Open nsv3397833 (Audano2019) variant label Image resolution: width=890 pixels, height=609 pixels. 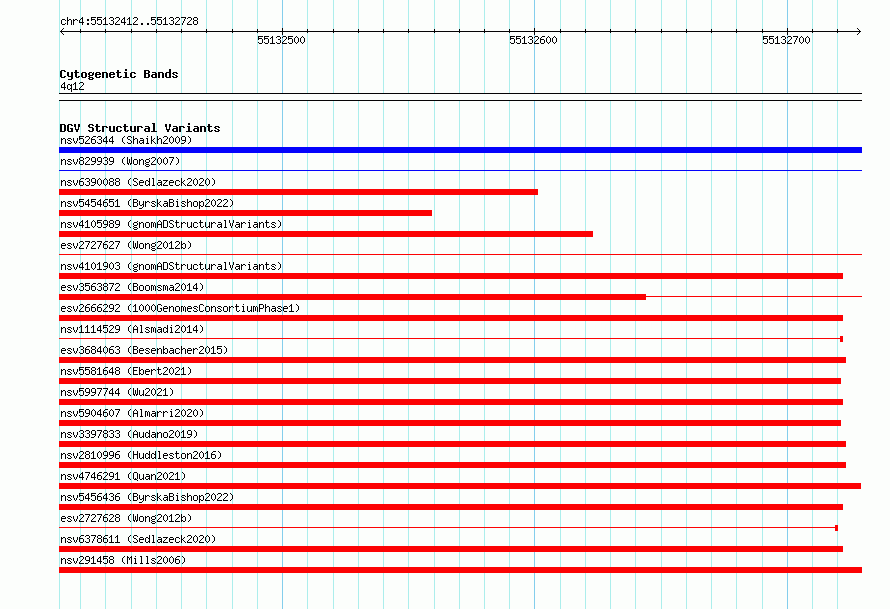pyautogui.click(x=129, y=434)
